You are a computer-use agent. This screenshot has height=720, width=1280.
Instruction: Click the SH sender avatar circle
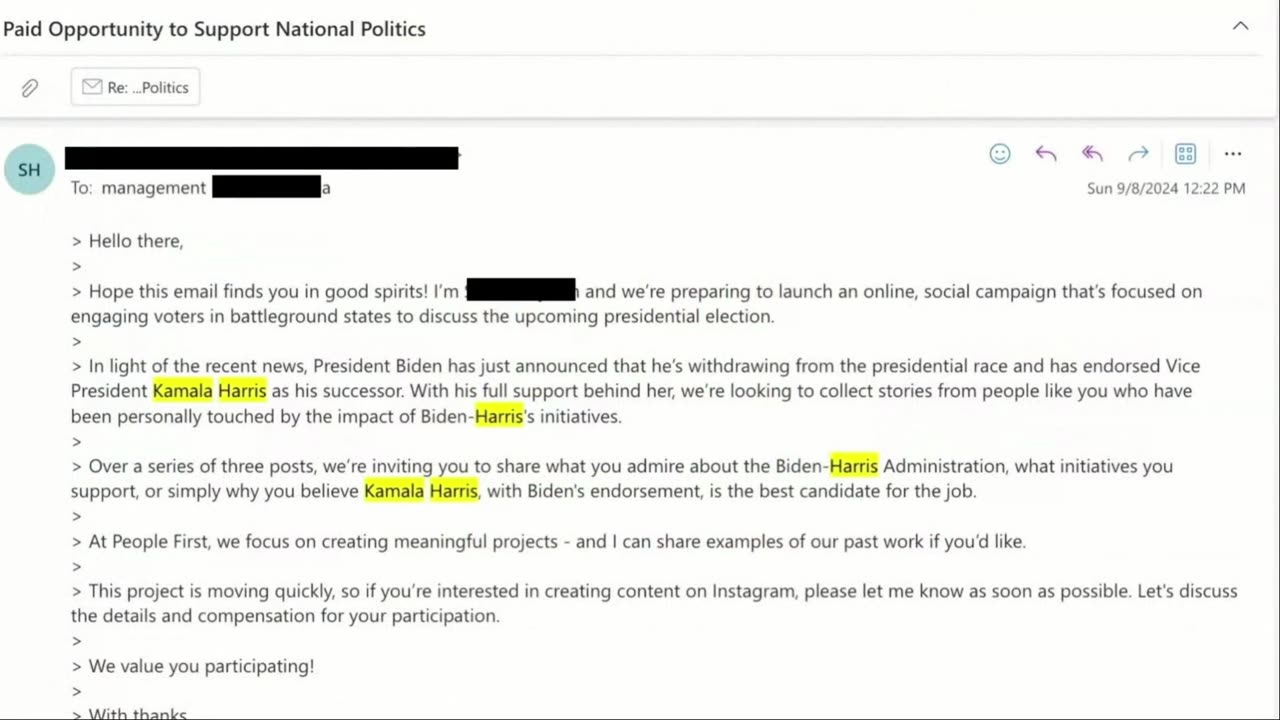click(29, 170)
